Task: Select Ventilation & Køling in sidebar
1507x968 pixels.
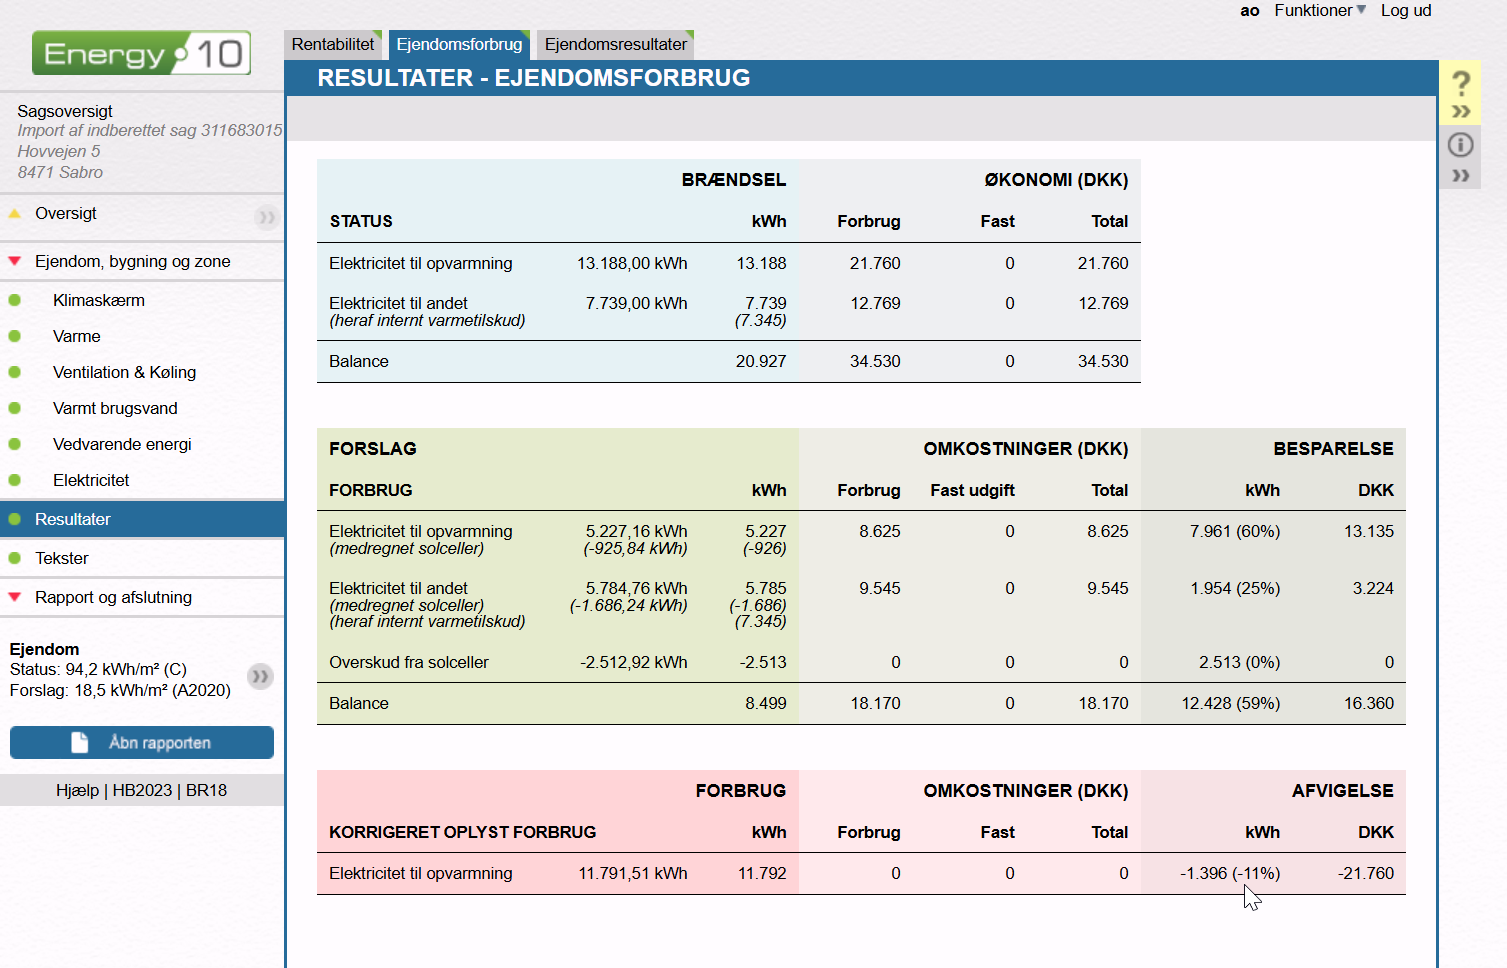Action: [124, 372]
